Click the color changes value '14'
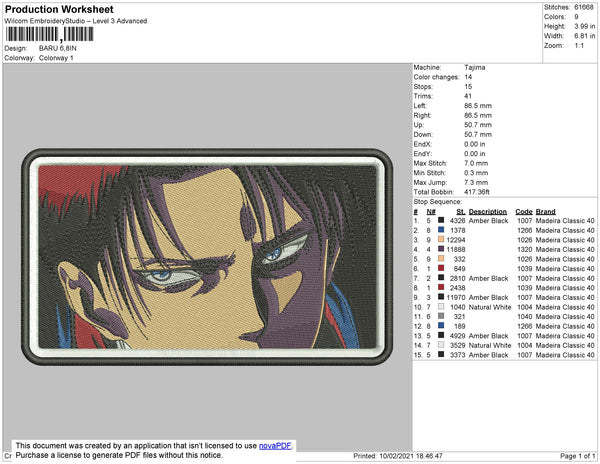Viewport: 600px width, 464px height. coord(468,77)
